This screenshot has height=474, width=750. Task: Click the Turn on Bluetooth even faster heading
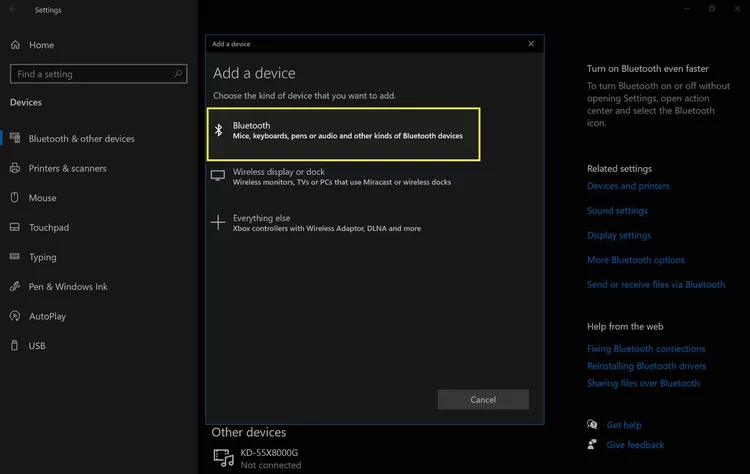[648, 69]
